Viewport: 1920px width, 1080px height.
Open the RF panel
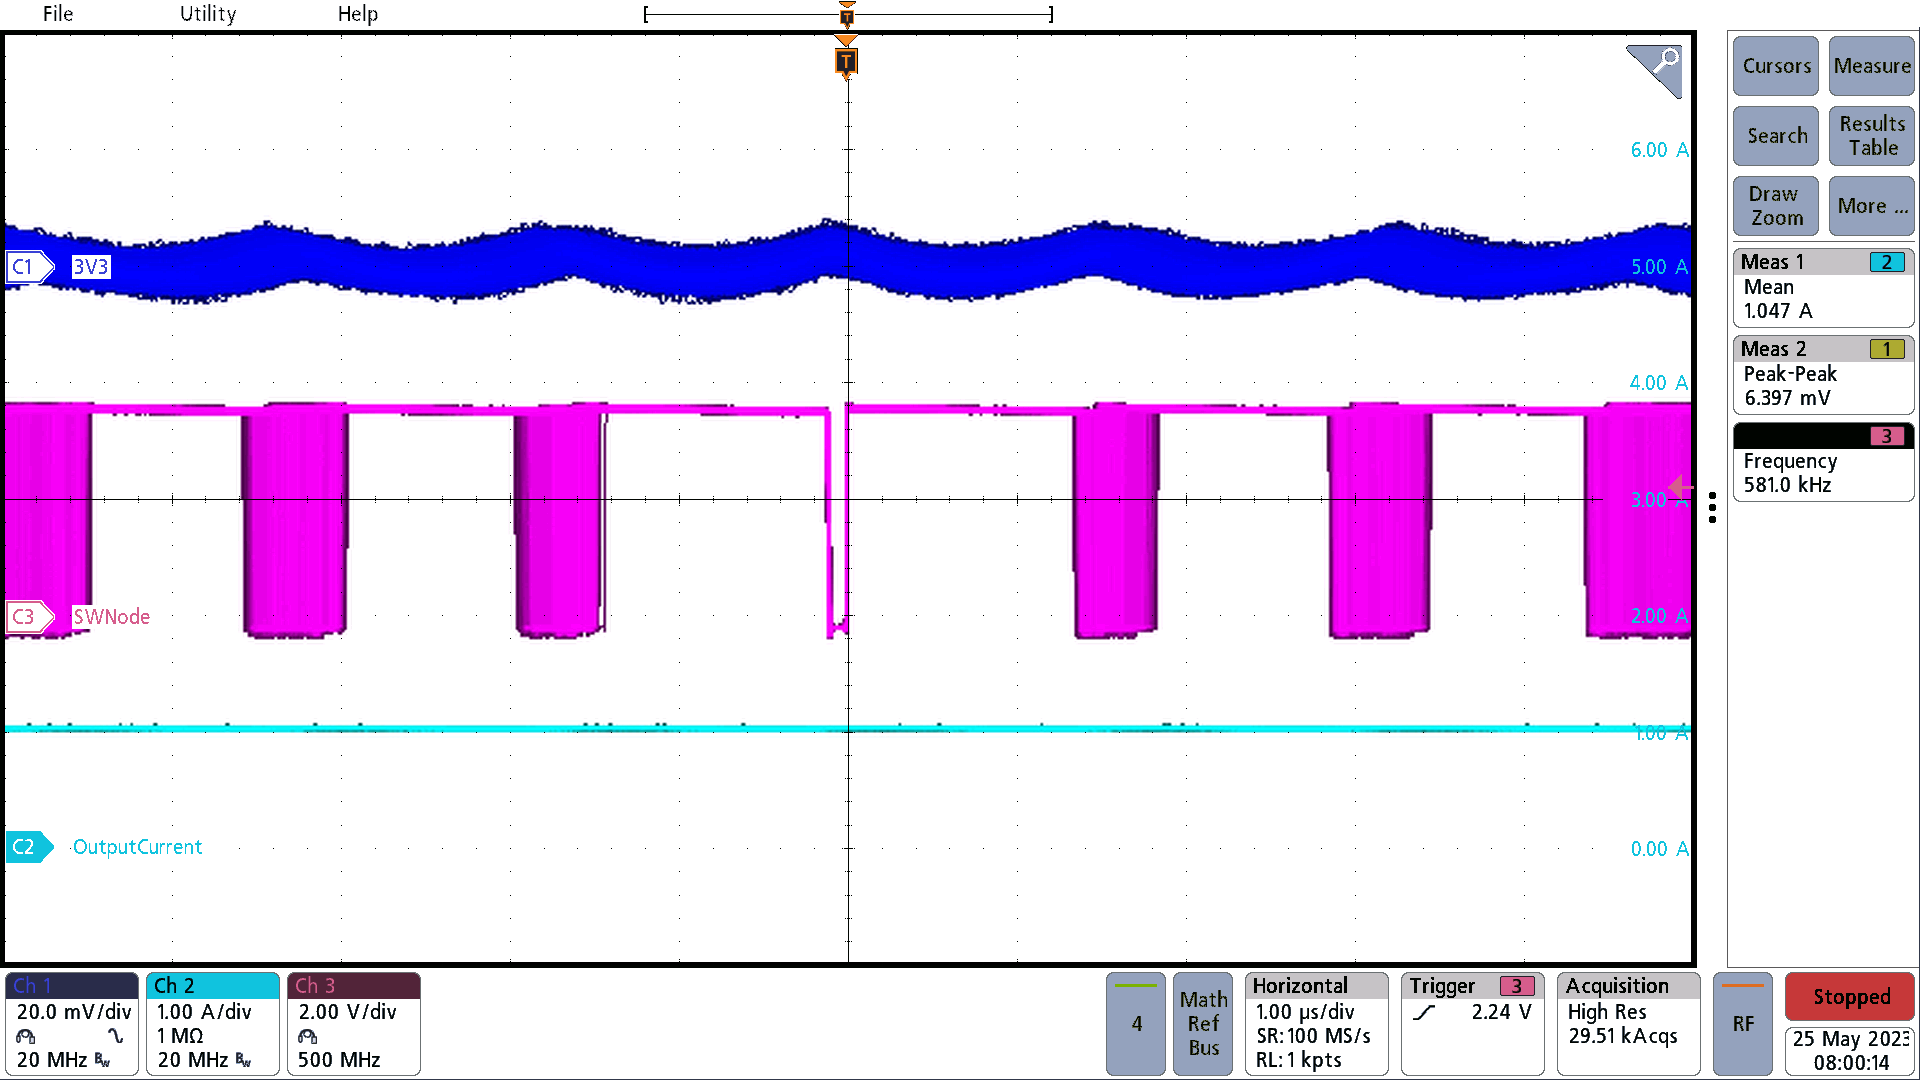pyautogui.click(x=1743, y=1023)
